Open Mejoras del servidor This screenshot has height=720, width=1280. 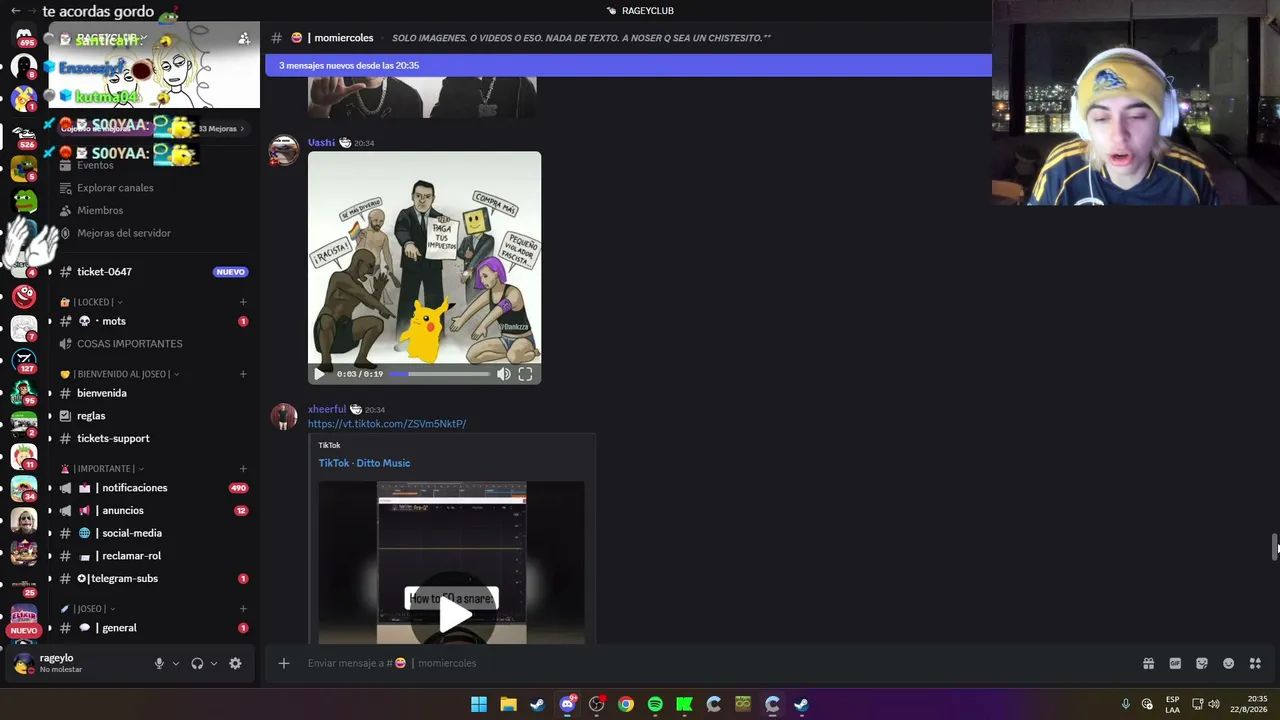pos(124,233)
